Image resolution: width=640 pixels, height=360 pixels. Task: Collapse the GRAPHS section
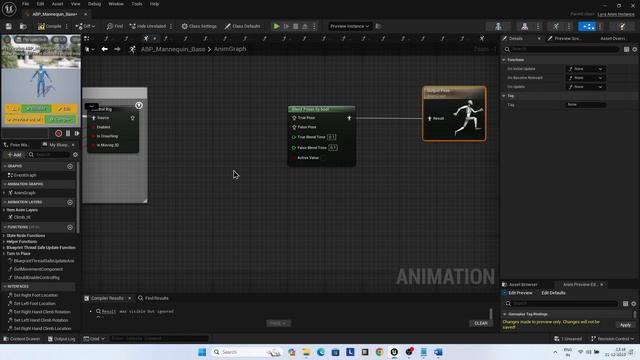click(x=4, y=166)
